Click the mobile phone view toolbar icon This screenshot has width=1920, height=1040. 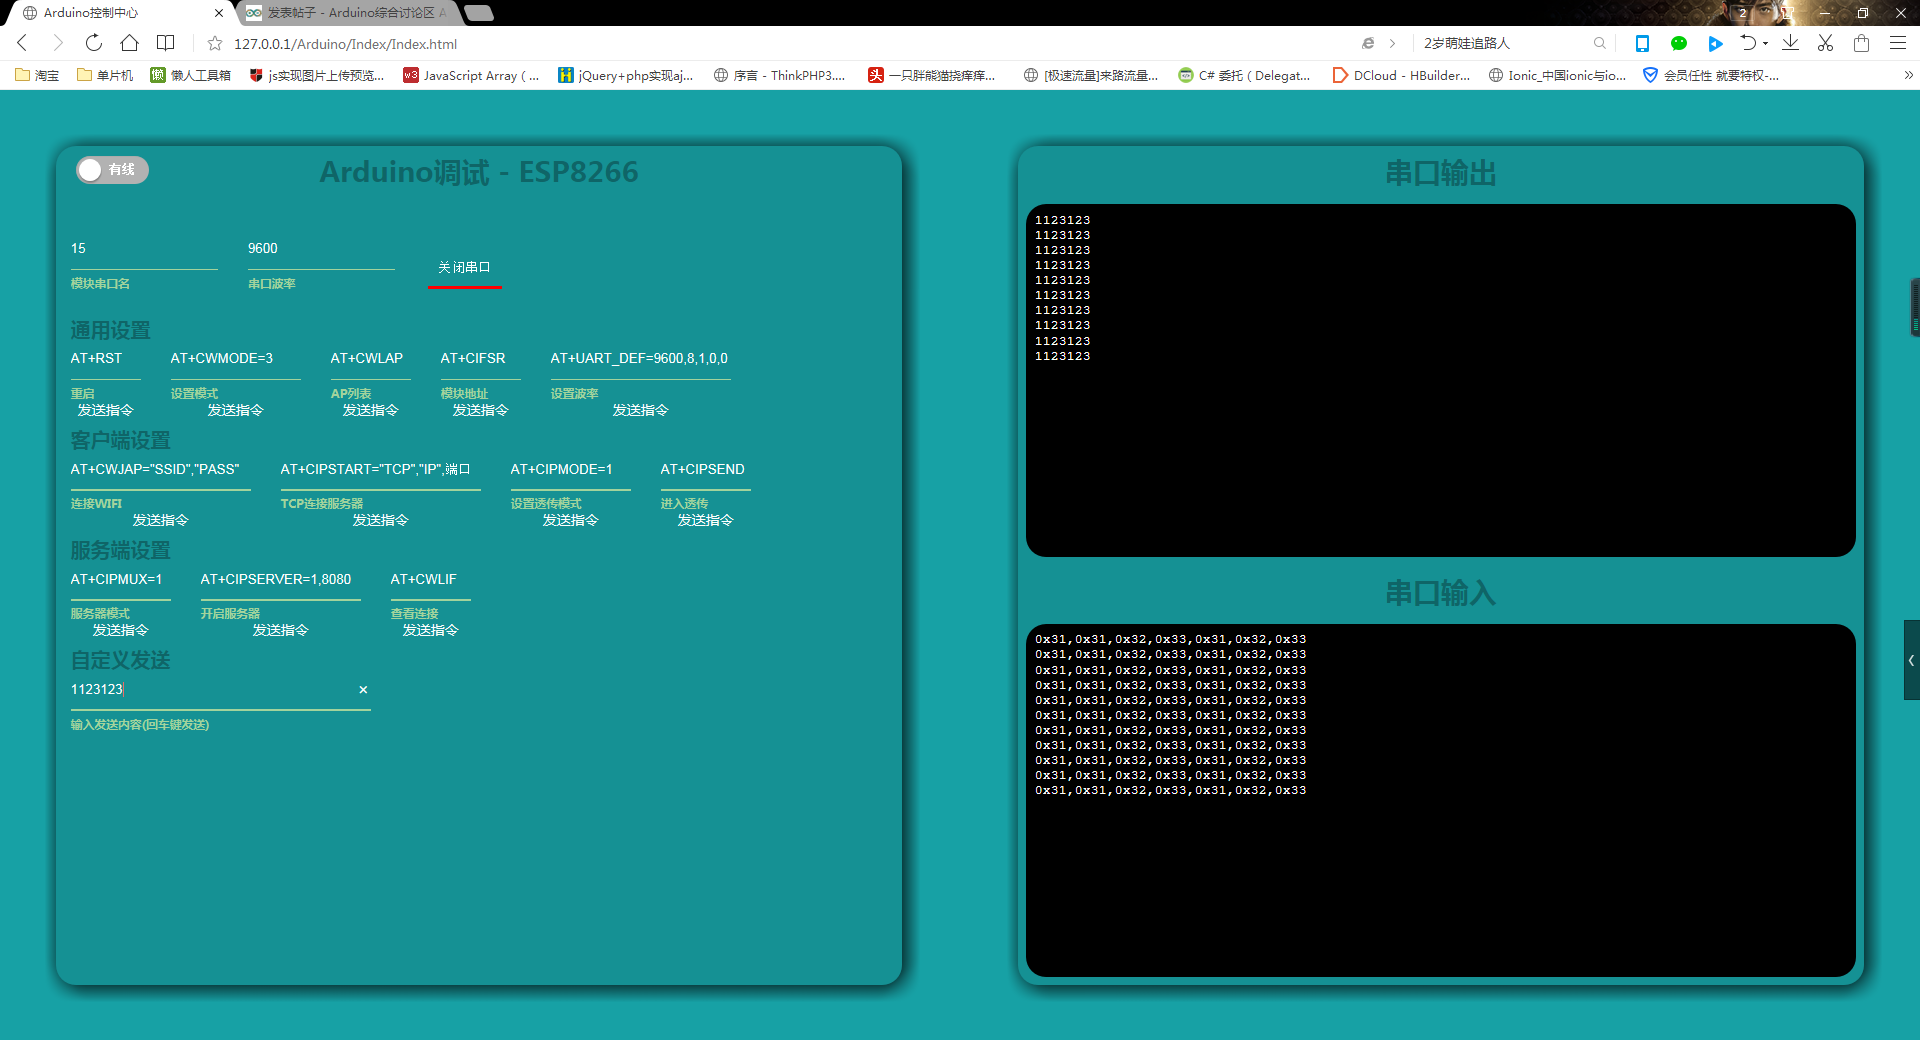point(1640,43)
